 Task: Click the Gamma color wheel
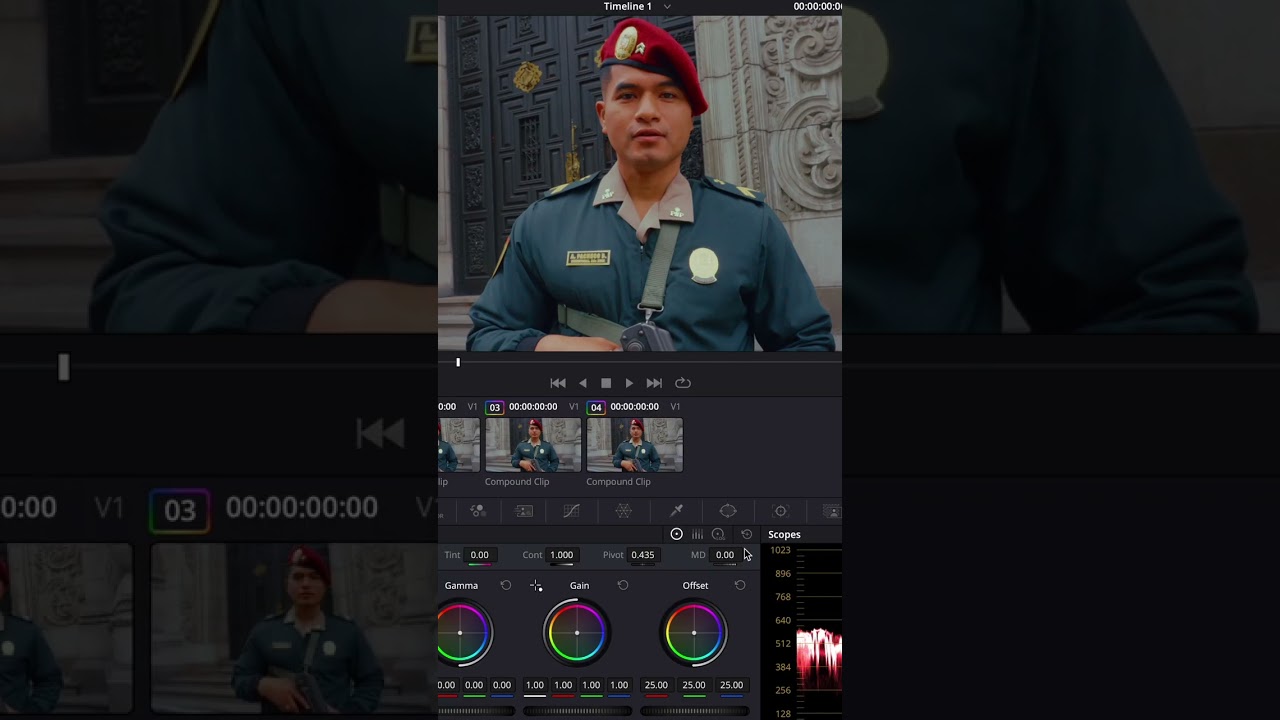(x=462, y=632)
